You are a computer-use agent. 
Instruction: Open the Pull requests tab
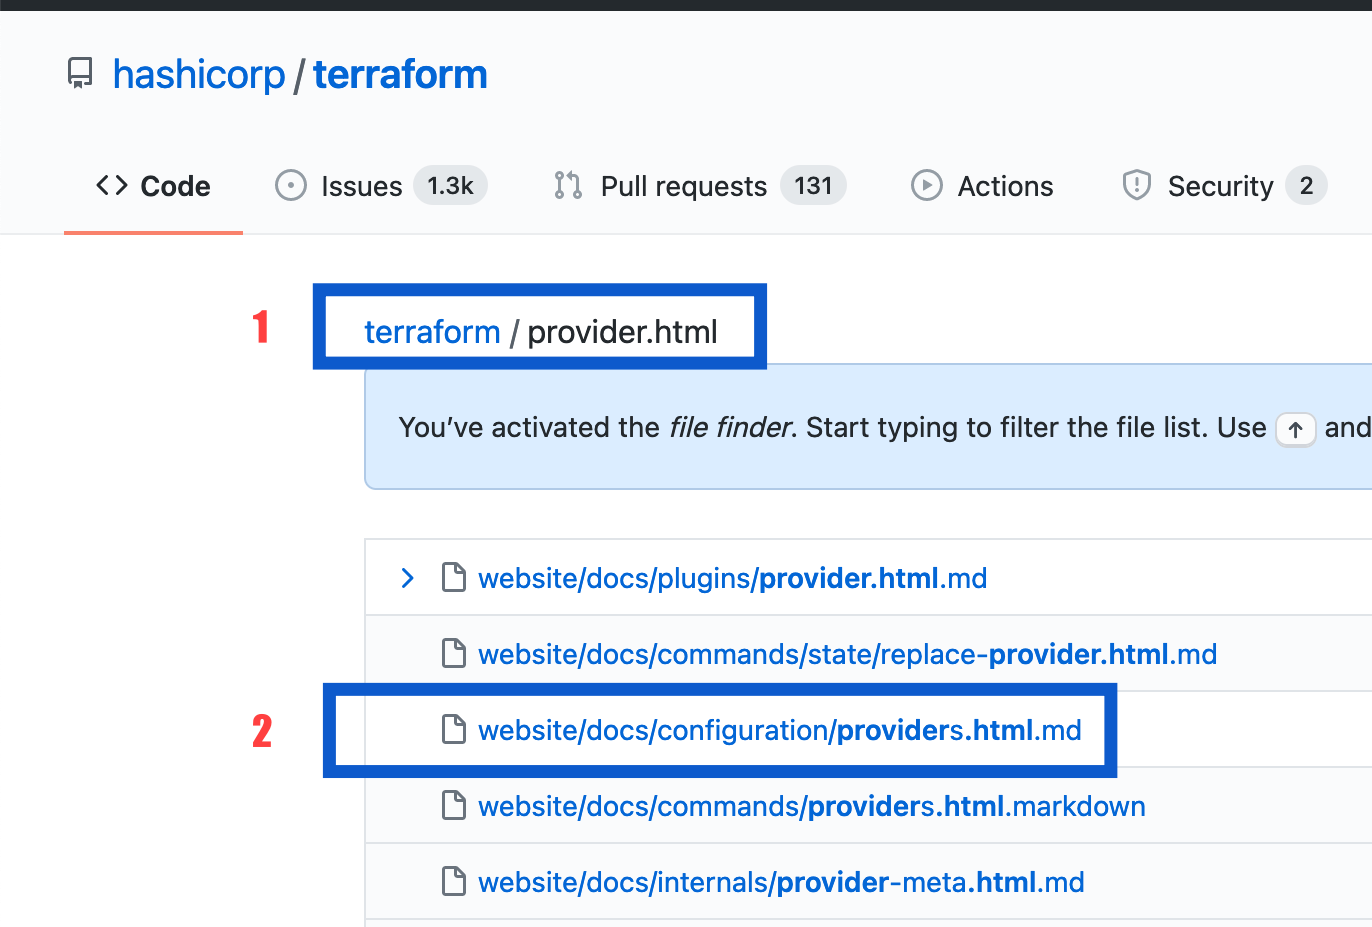pos(683,187)
